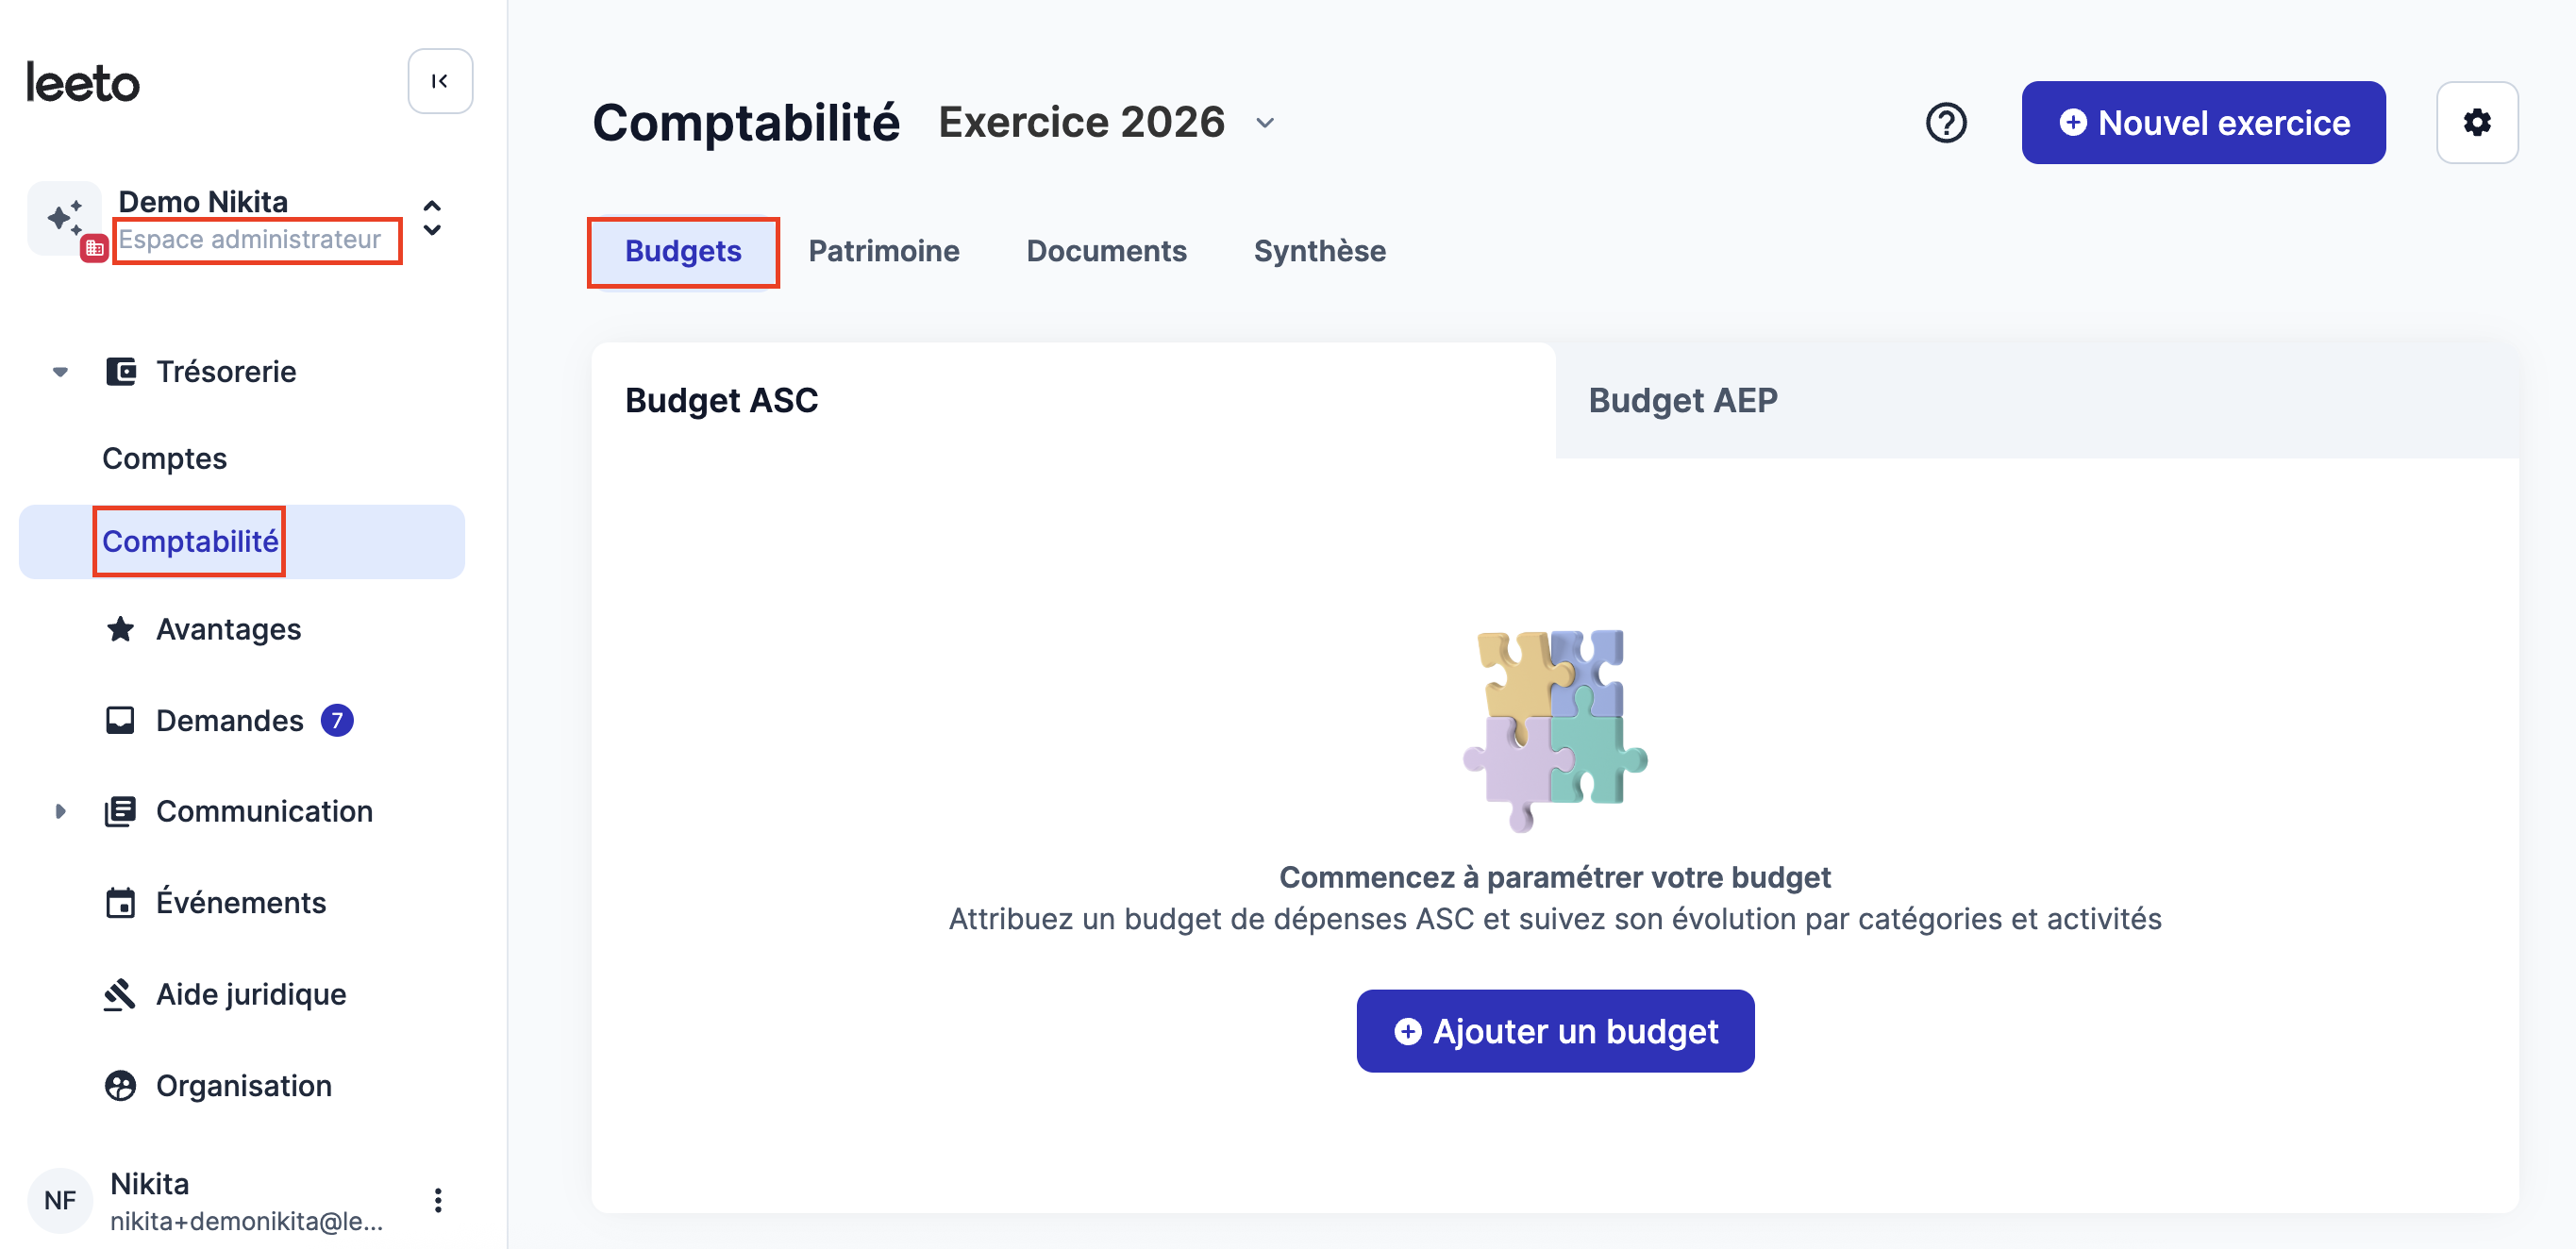This screenshot has height=1249, width=2576.
Task: Click the puzzle pieces illustration
Action: 1555,730
